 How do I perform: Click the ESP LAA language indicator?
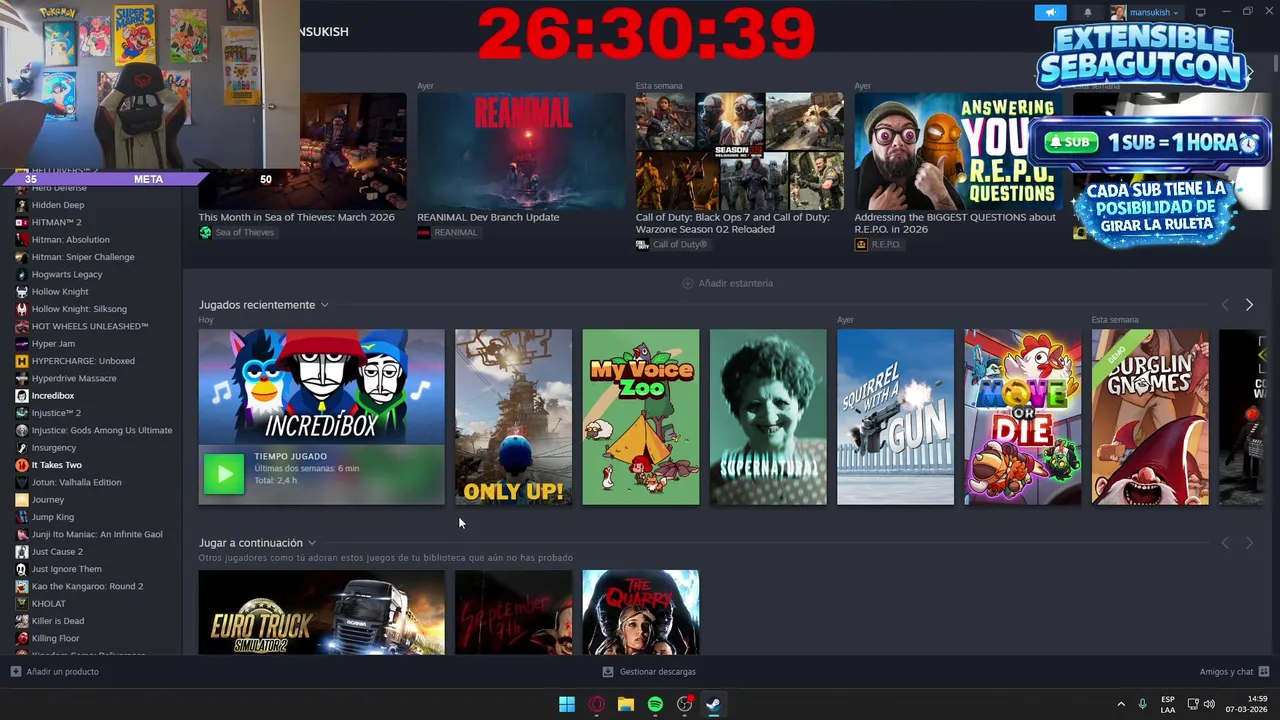click(1168, 704)
